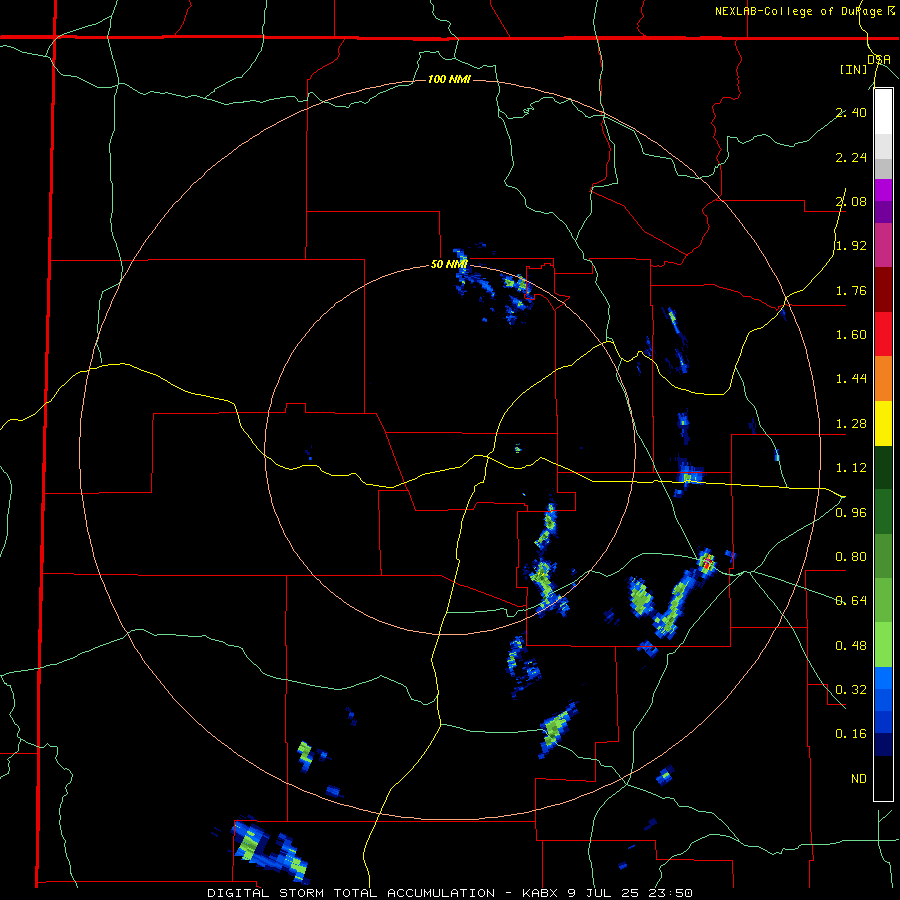Screen dimensions: 900x900
Task: Click the 50 NMI range ring label
Action: pyautogui.click(x=449, y=265)
